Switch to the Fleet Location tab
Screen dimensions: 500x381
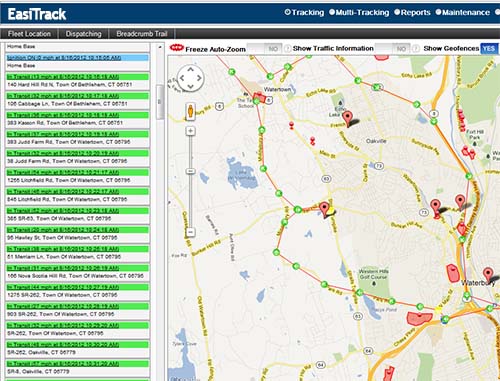[x=29, y=34]
